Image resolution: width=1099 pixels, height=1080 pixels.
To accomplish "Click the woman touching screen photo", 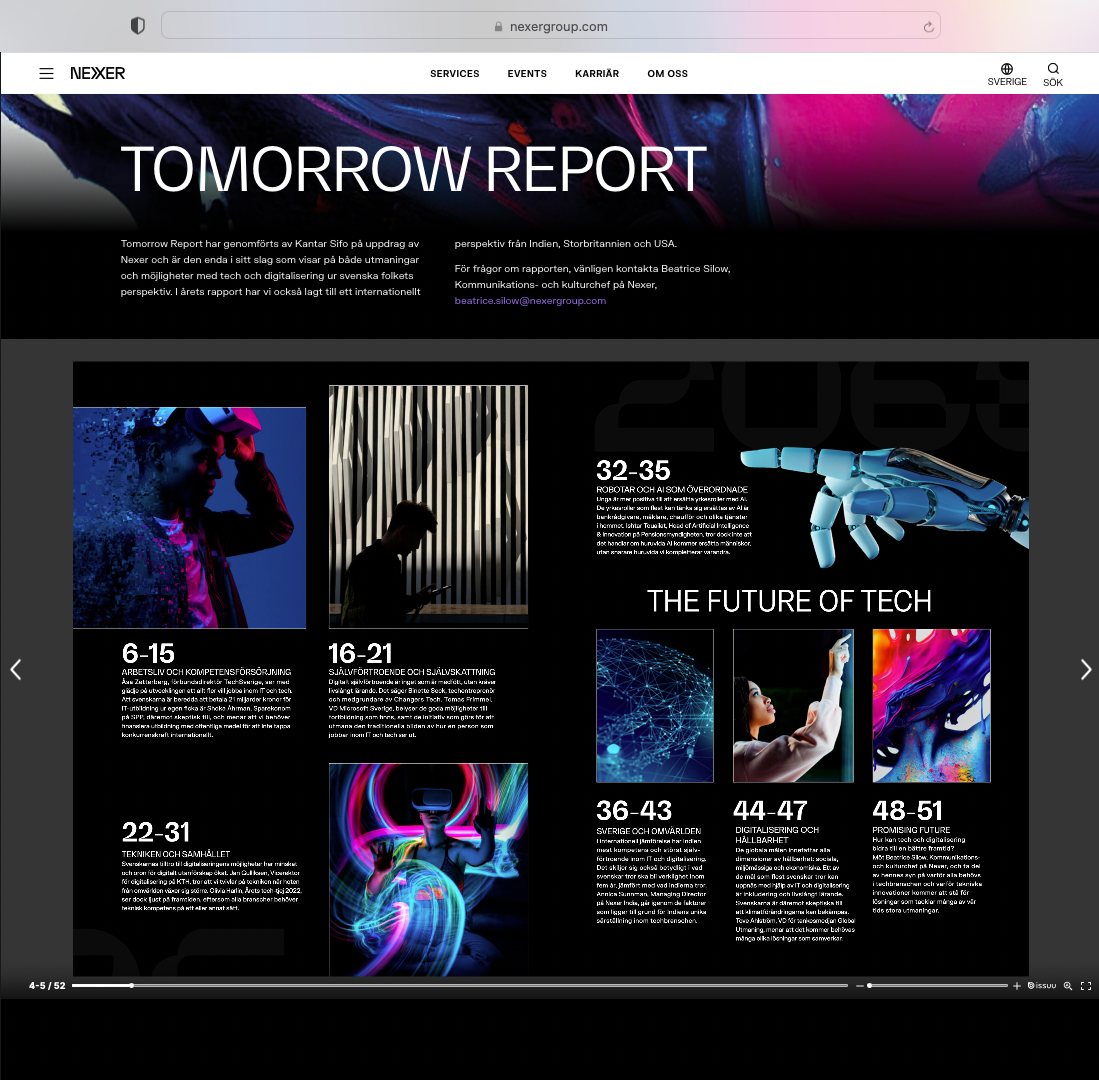I will click(793, 705).
